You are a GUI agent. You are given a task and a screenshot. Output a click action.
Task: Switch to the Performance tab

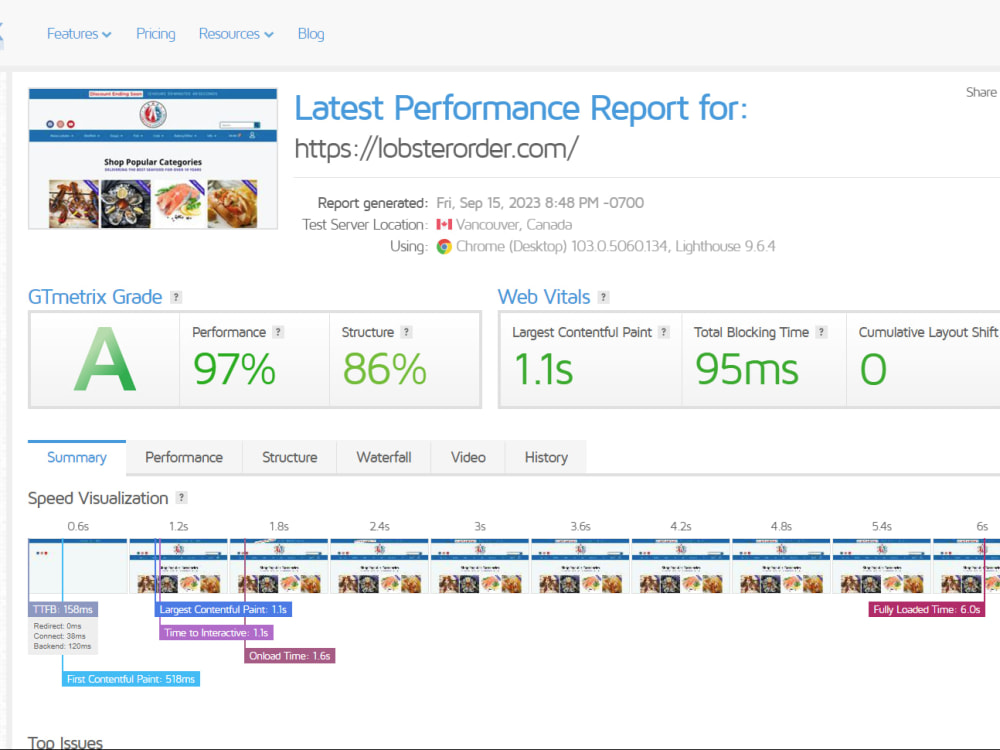coord(184,457)
